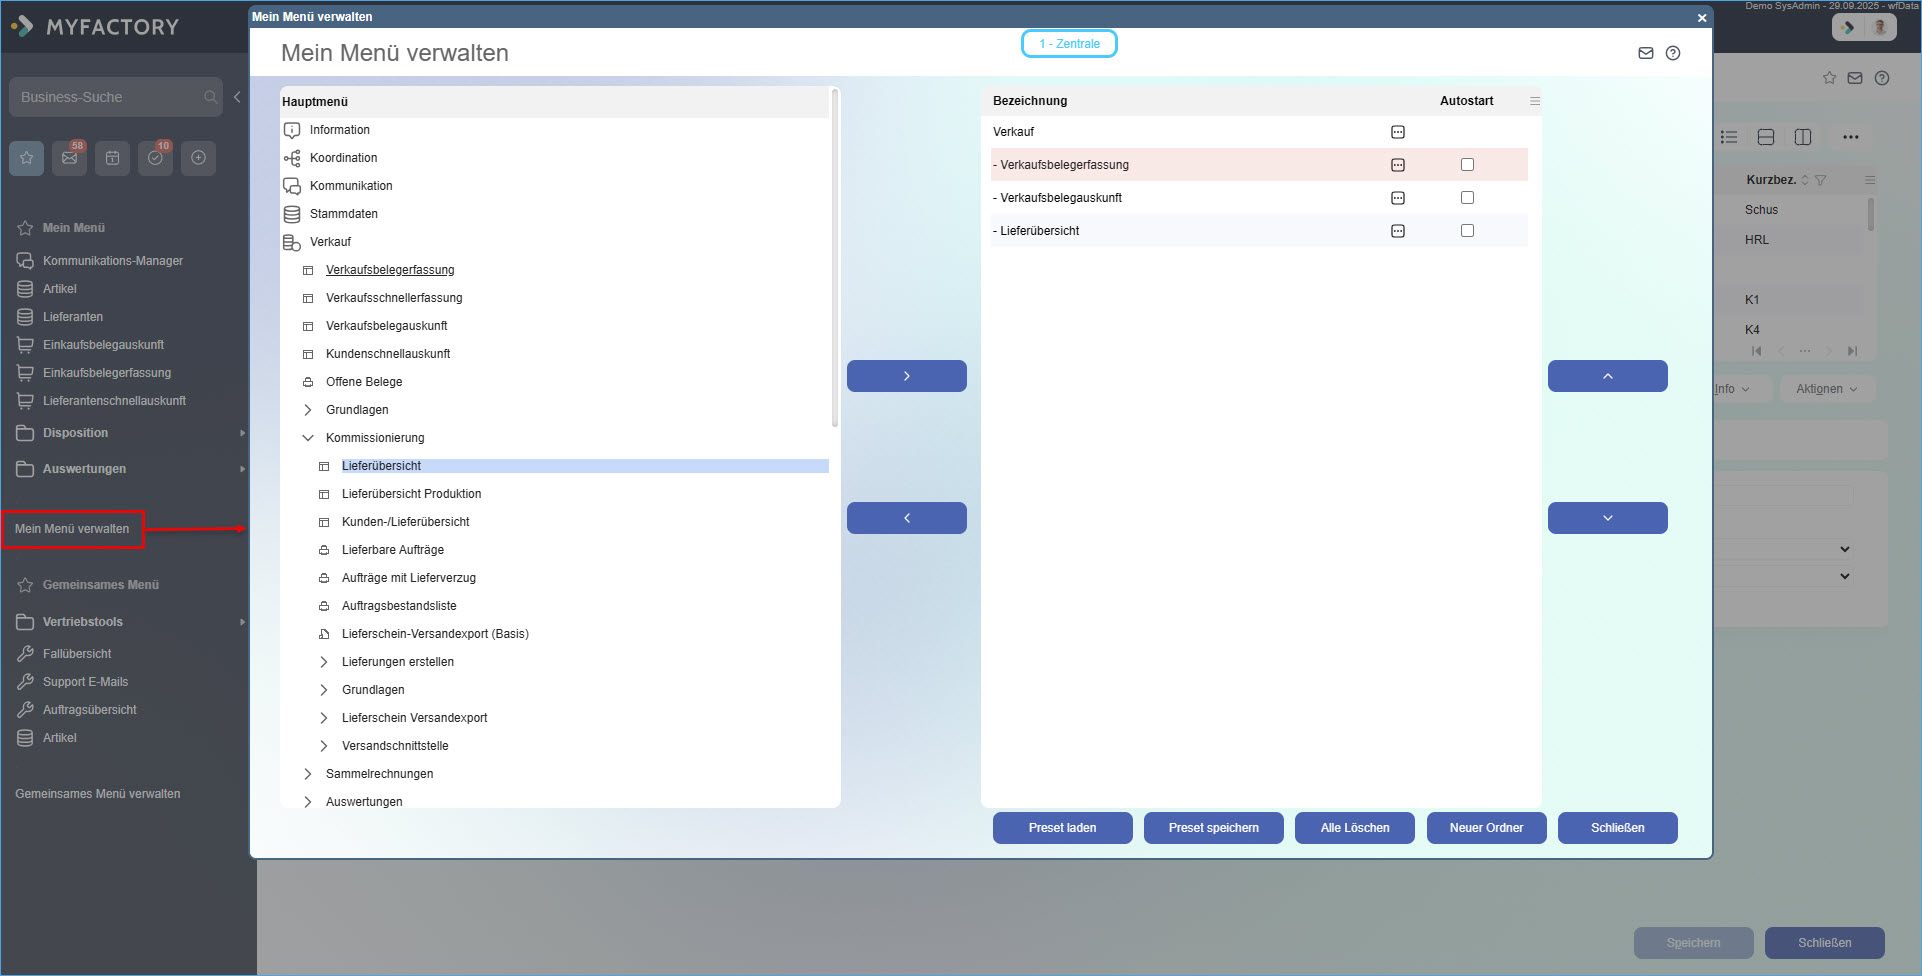Open the three-dots more menu in background window

click(1851, 137)
